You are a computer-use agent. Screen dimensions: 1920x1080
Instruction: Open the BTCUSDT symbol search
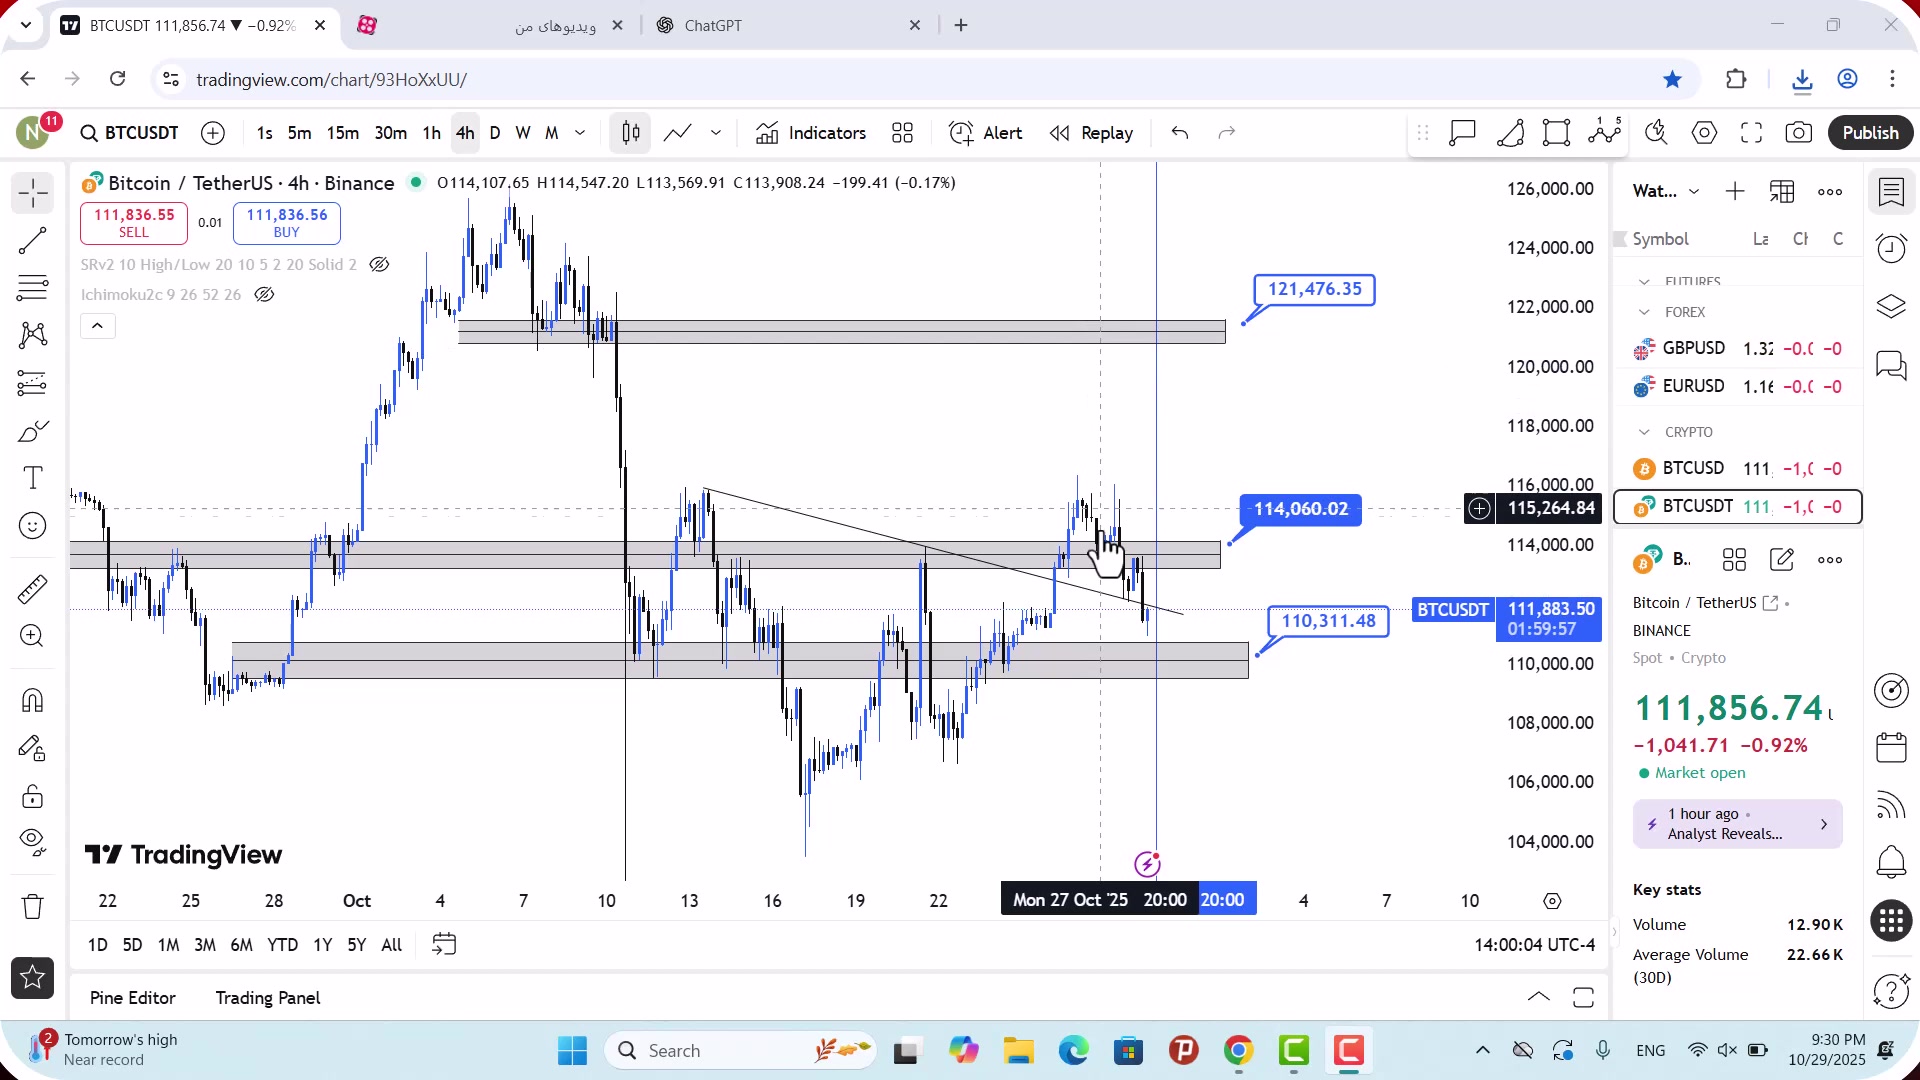[x=129, y=133]
